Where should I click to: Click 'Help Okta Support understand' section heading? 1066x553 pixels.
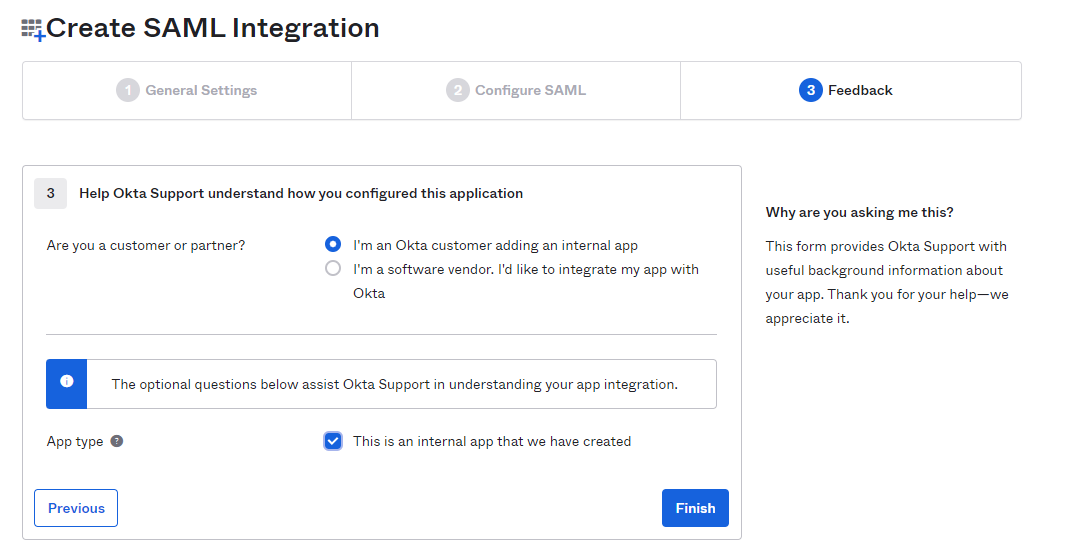(301, 193)
